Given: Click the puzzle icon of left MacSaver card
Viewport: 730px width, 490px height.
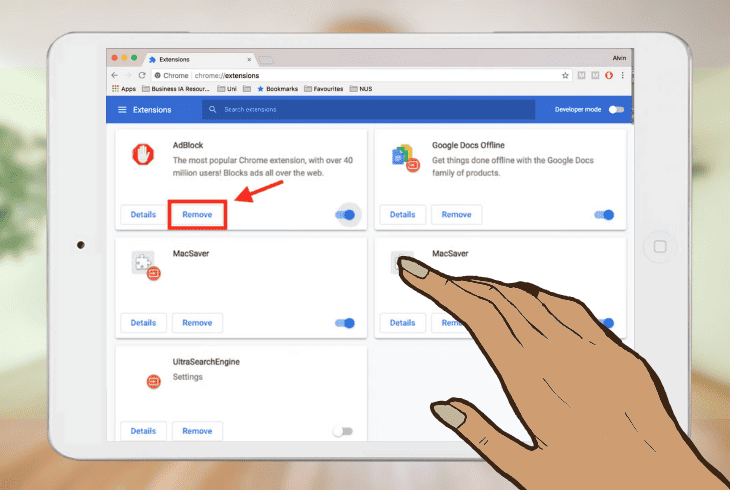Looking at the screenshot, I should pyautogui.click(x=145, y=265).
